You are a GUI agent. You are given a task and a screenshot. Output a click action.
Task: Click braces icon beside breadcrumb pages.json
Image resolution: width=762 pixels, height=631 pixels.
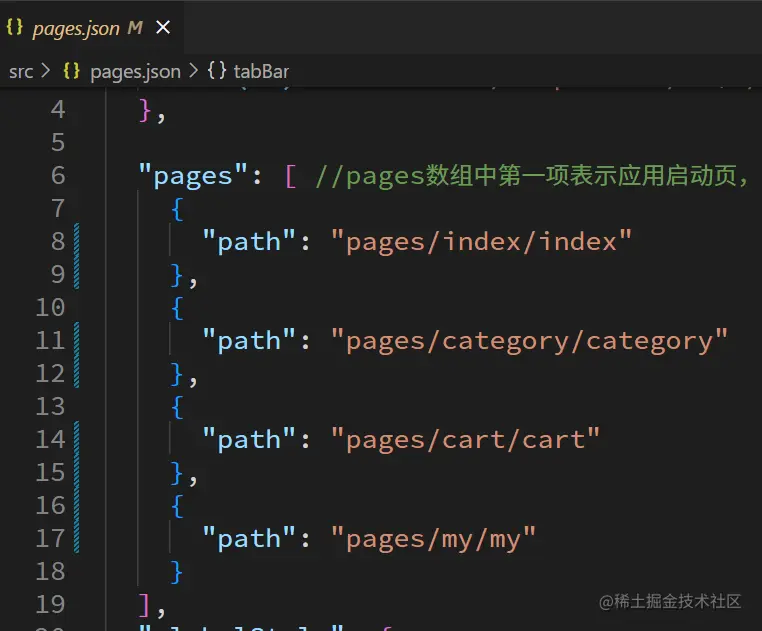point(71,71)
